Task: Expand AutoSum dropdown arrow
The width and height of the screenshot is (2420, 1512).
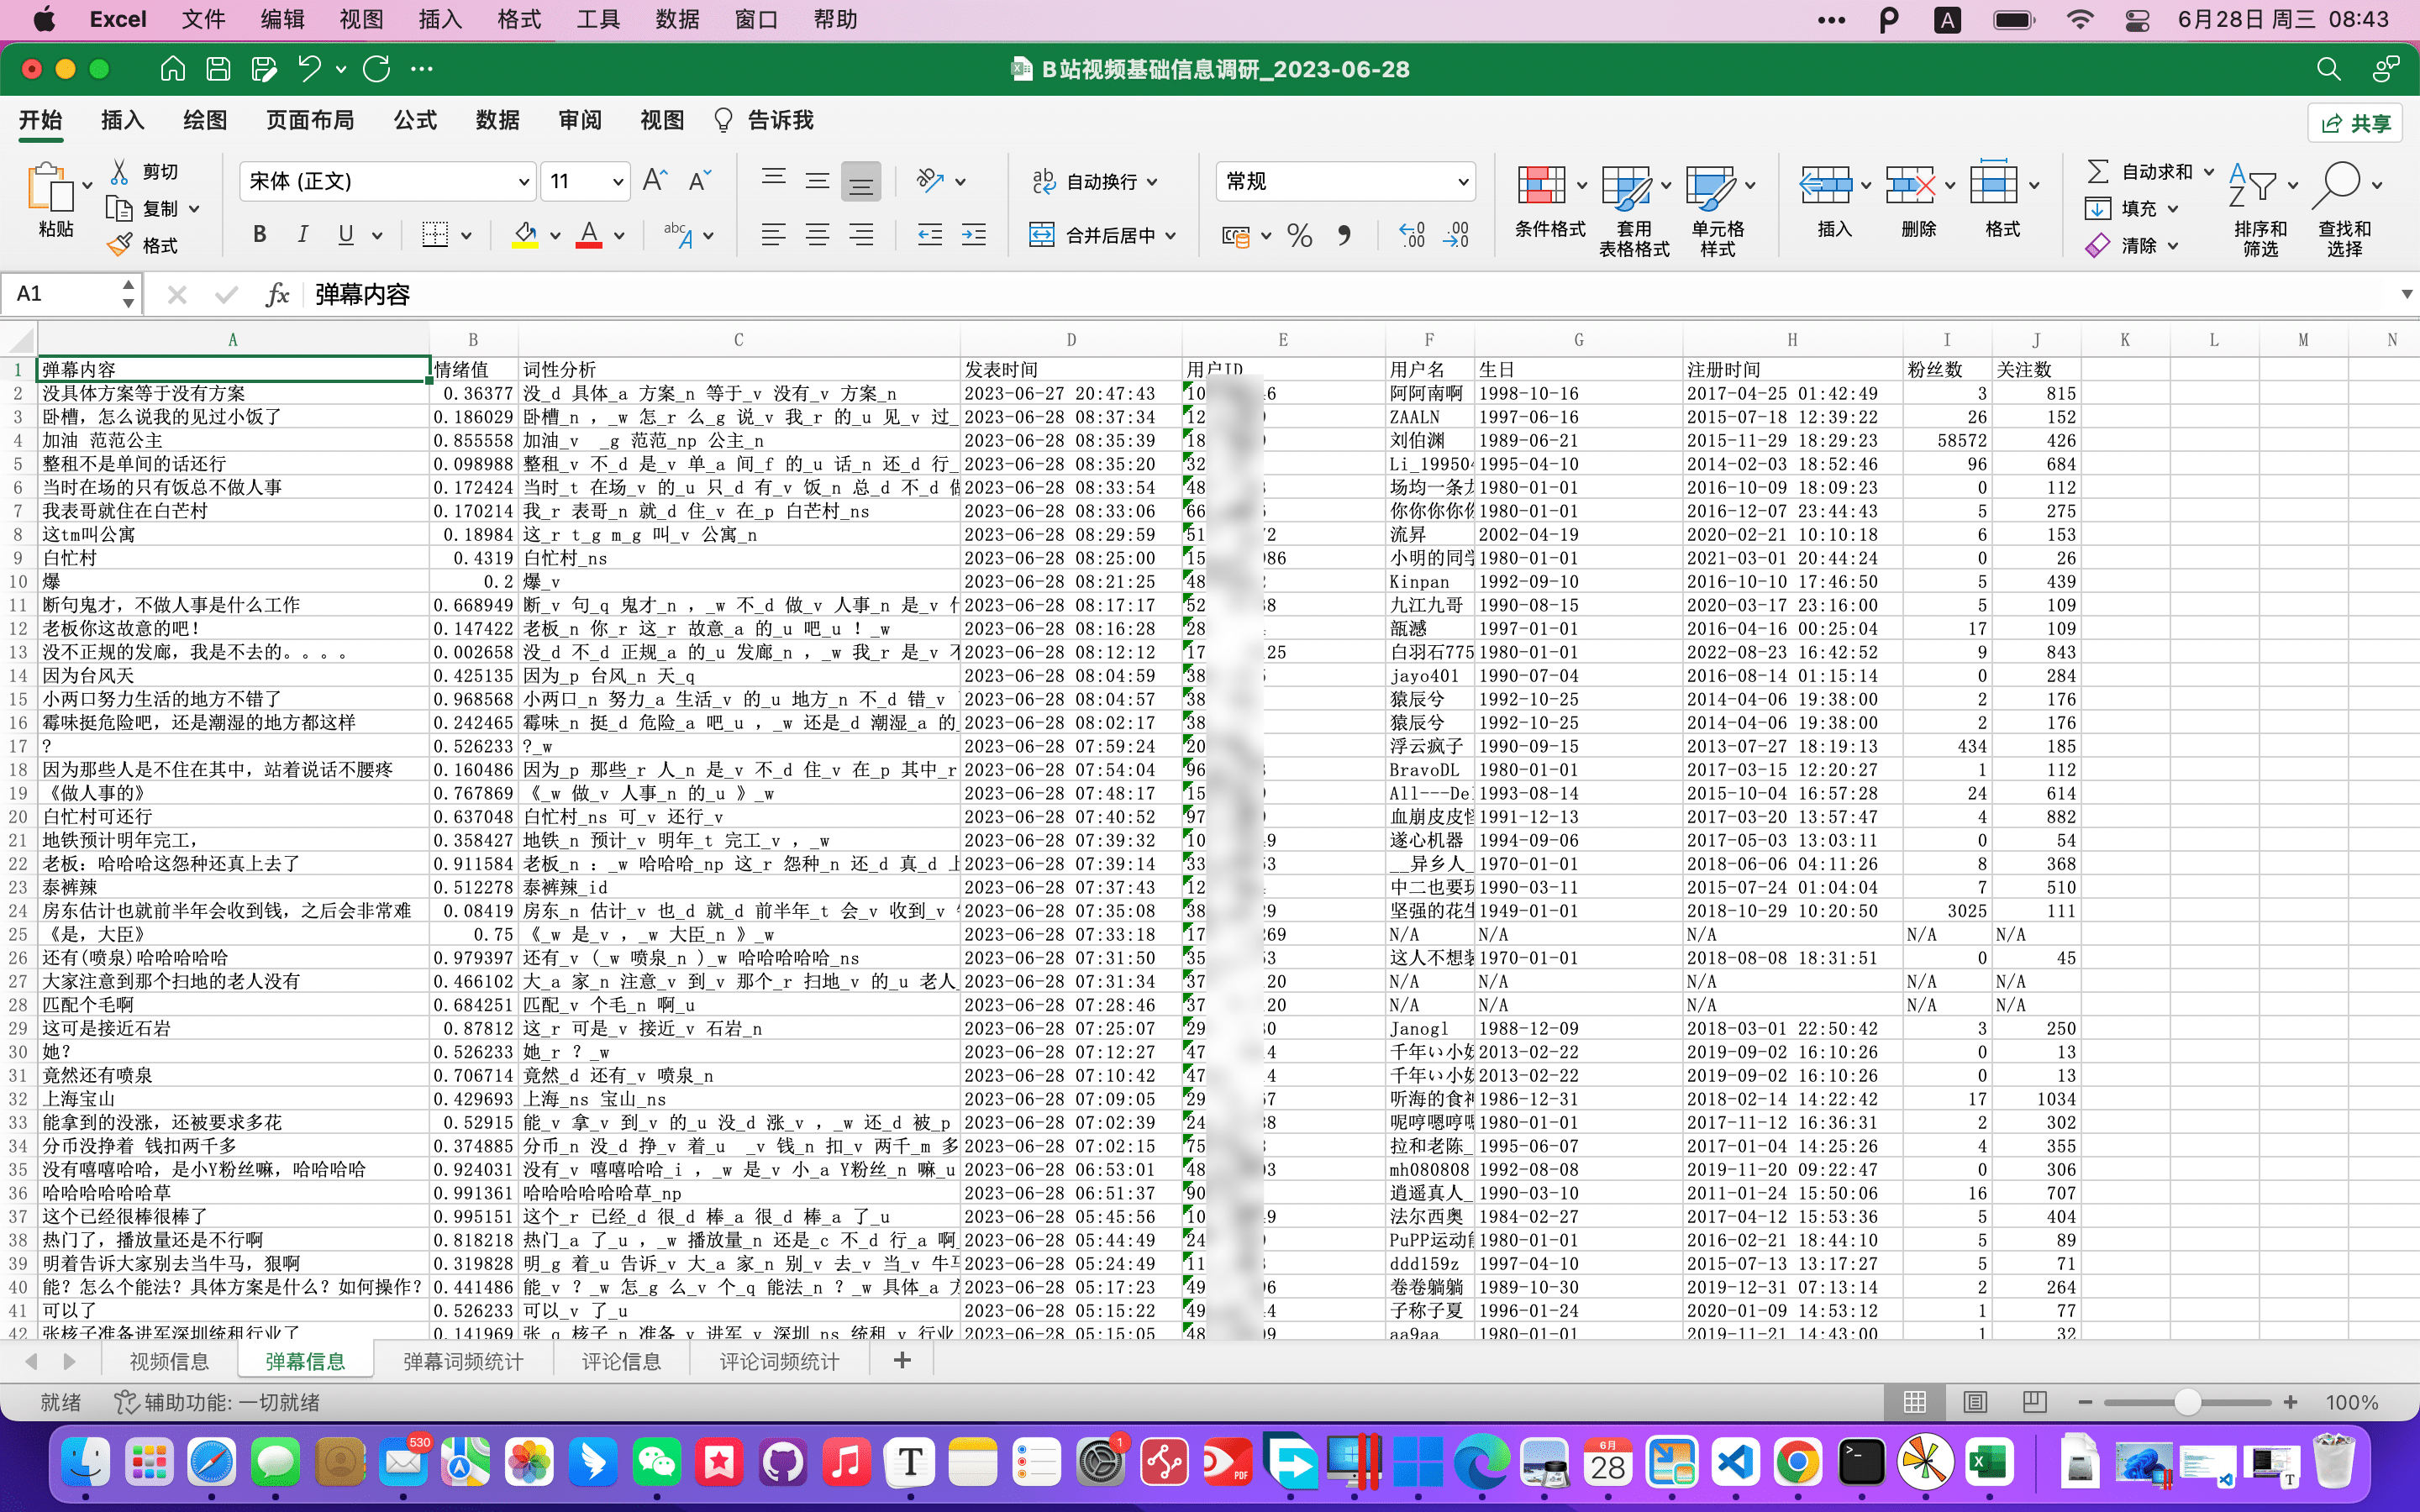Action: 2210,172
